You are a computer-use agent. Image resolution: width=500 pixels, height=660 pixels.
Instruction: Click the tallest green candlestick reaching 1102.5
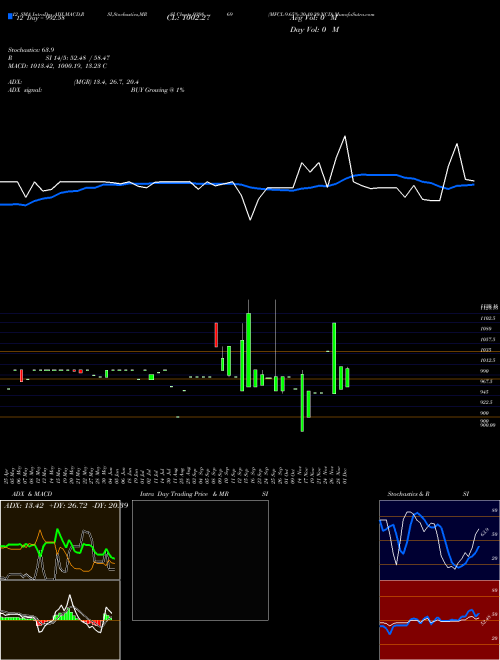point(248,350)
